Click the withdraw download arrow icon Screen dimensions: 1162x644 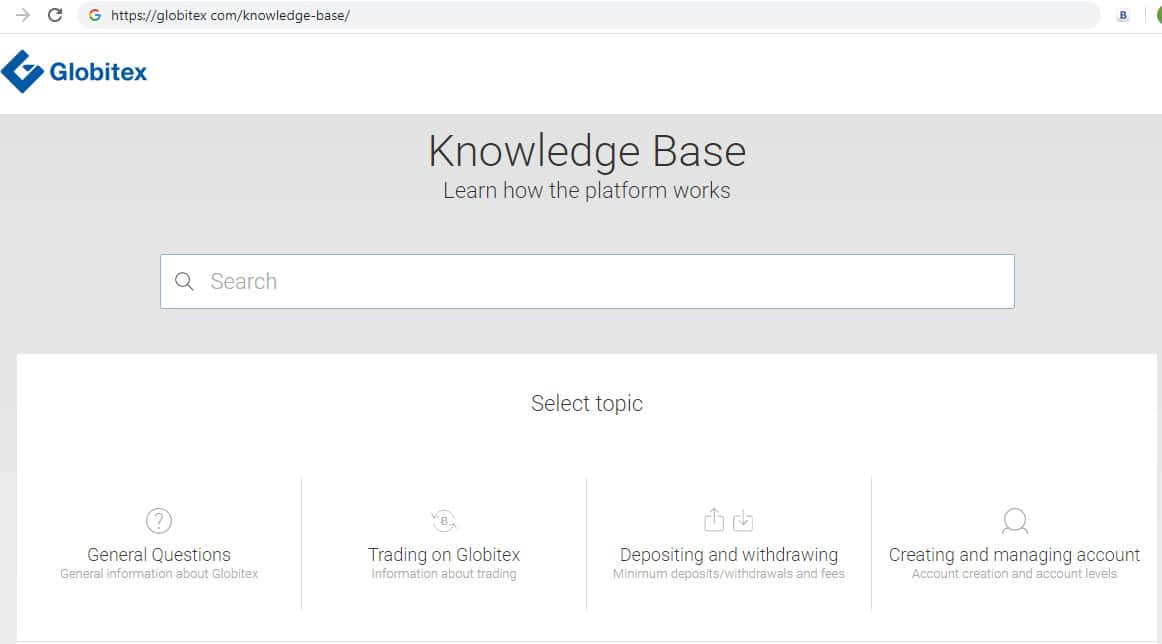(742, 520)
